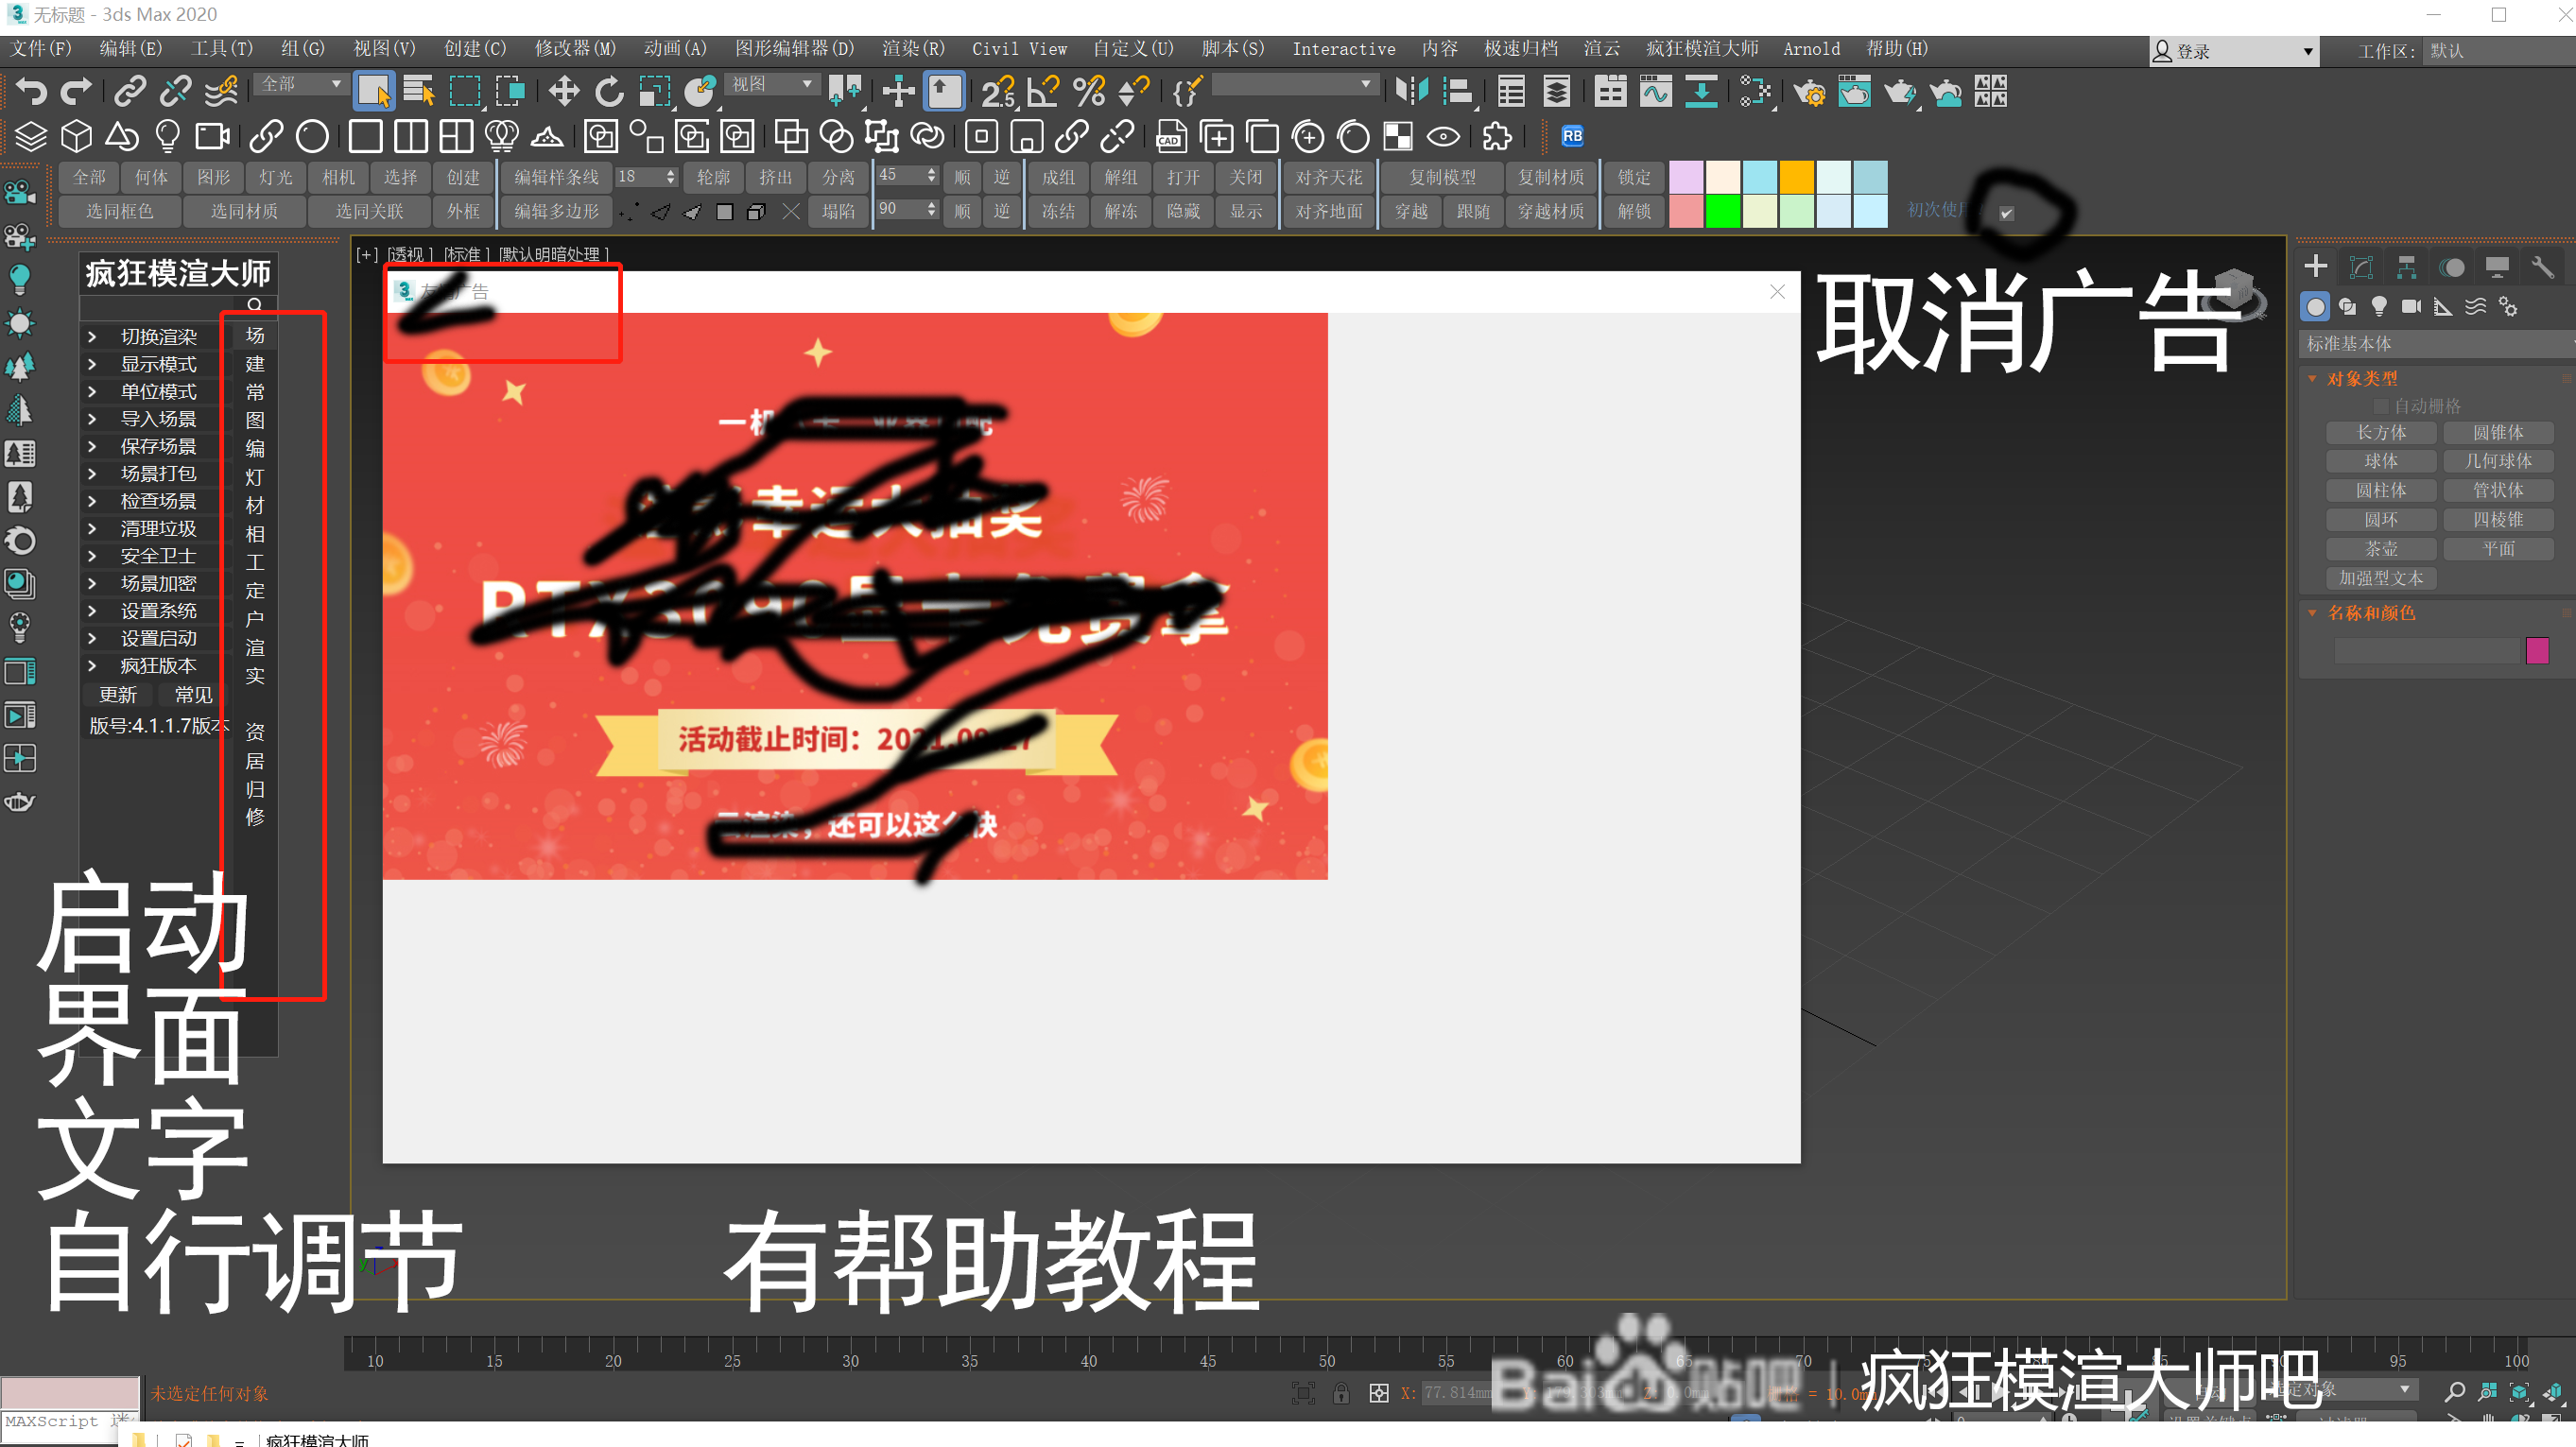
Task: Click the blue RB icon
Action: point(1573,136)
